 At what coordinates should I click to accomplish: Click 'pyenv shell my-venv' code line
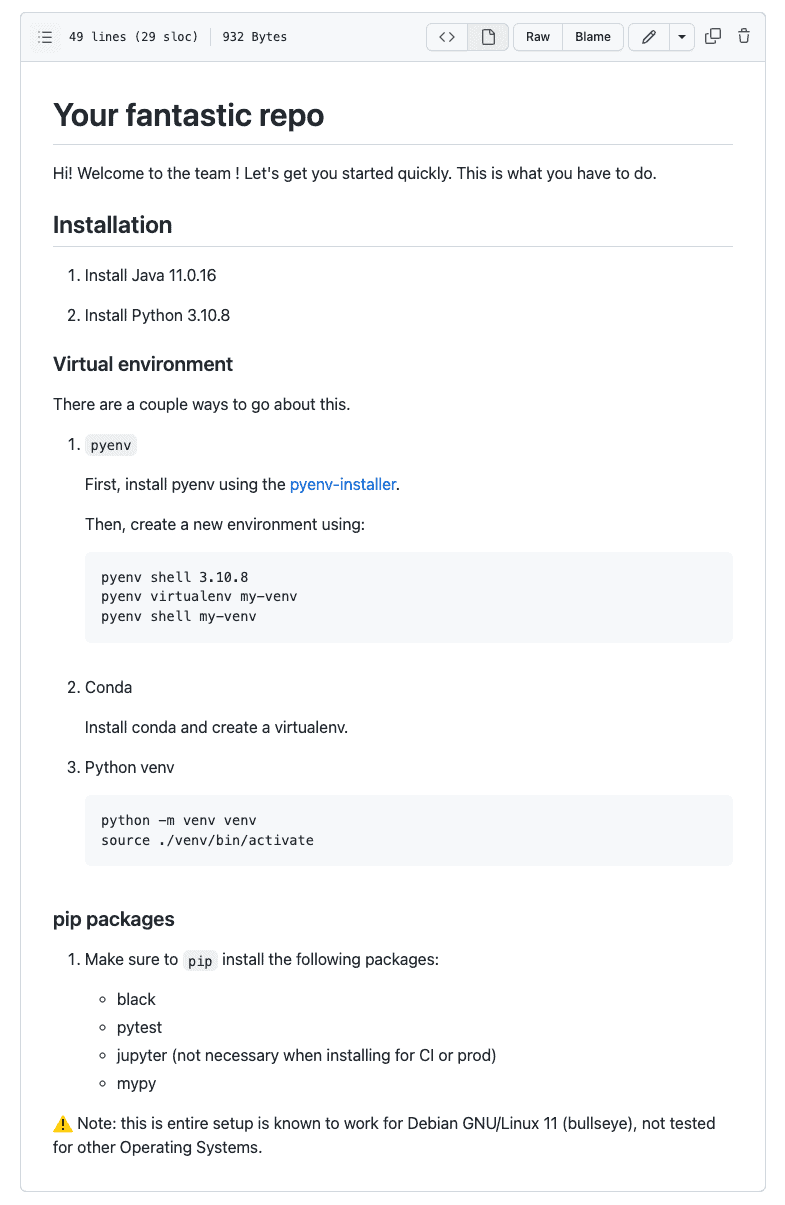pos(179,616)
